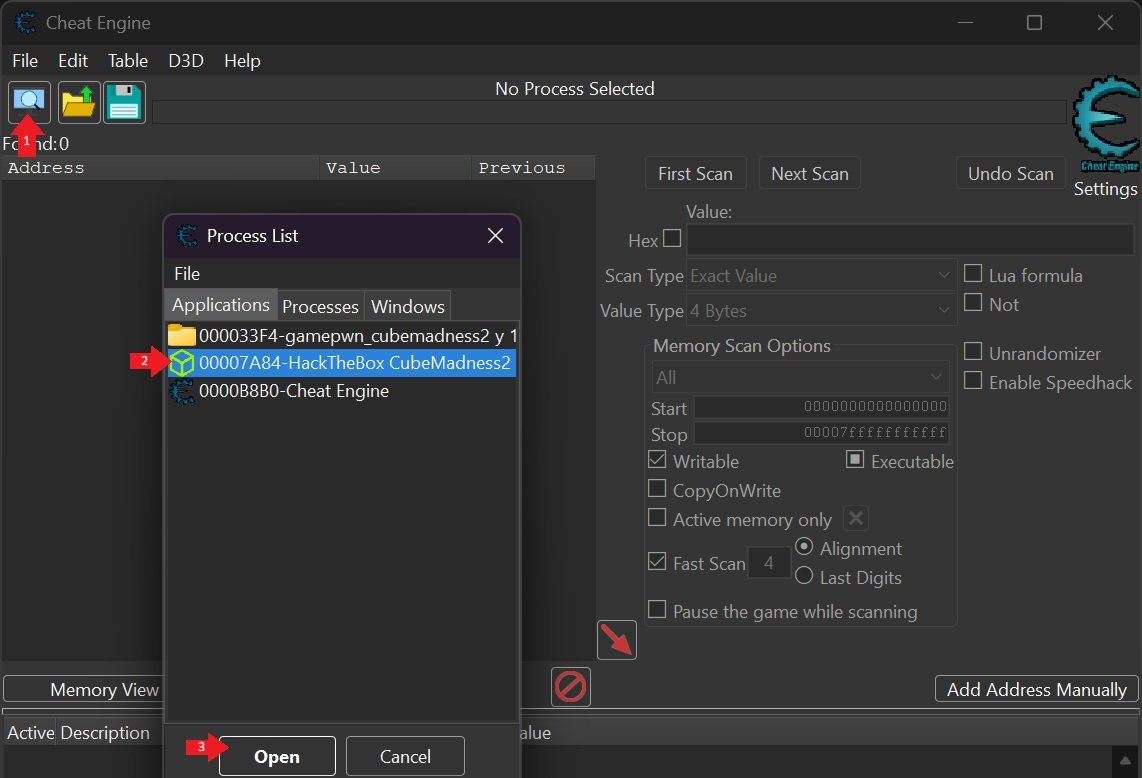The height and width of the screenshot is (778, 1142).
Task: Select 00007A84-HackTheBox CubeMadness2 entry
Action: [x=342, y=363]
